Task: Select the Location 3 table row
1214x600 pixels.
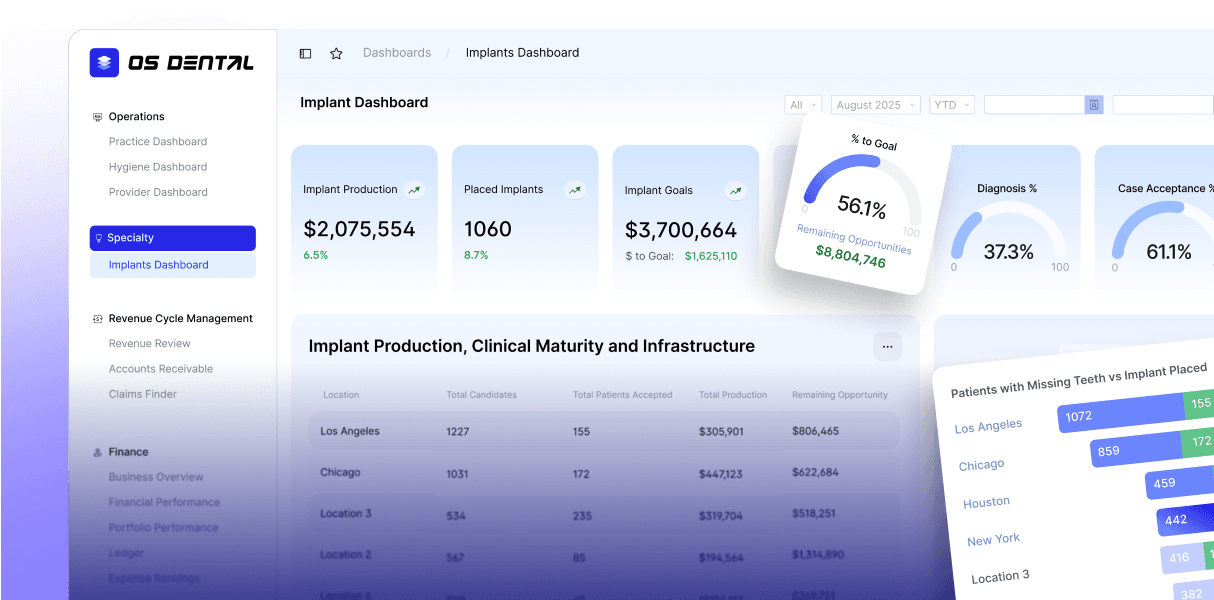Action: 604,514
